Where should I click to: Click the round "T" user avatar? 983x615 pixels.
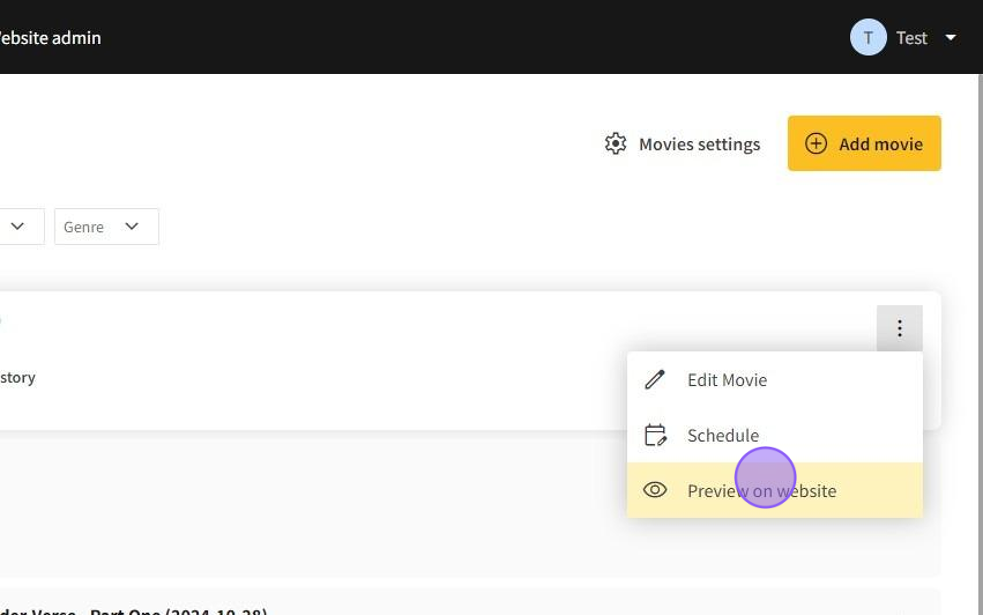click(868, 38)
